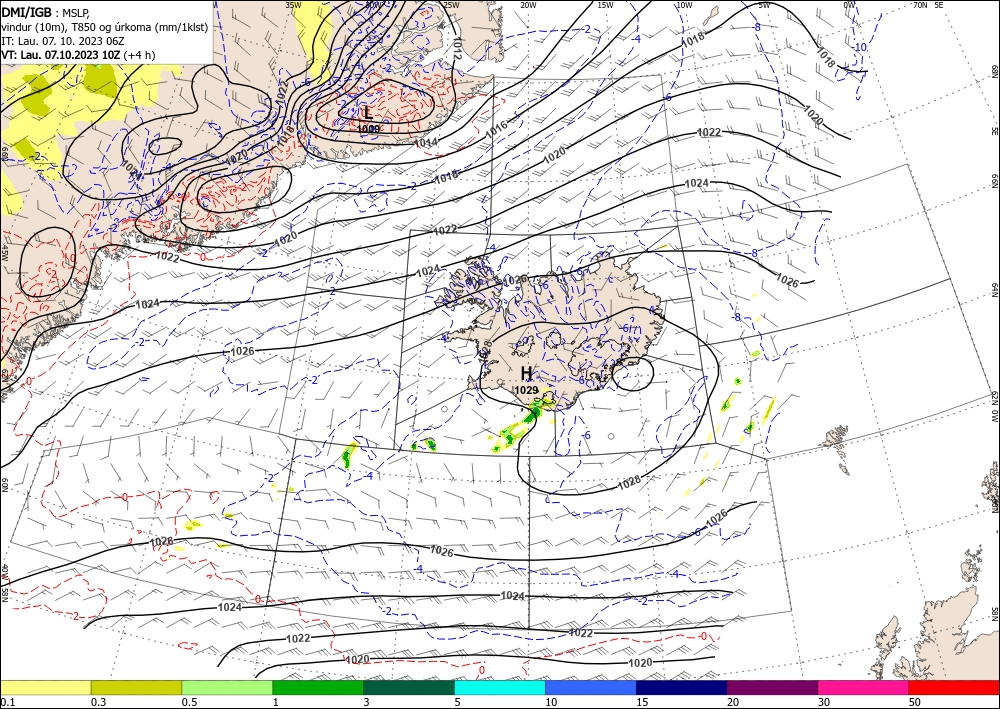Select the green 1–3 legend color band
Viewport: 1000px width, 709px height.
[x=318, y=687]
